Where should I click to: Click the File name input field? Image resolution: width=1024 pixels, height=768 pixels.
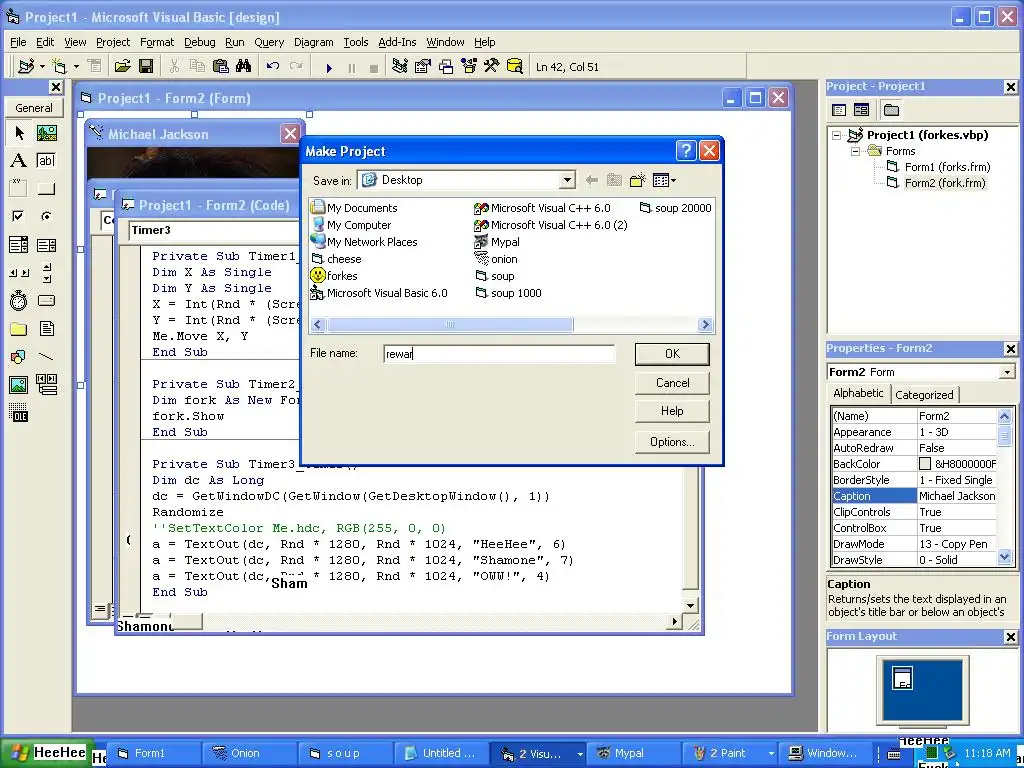(x=500, y=354)
